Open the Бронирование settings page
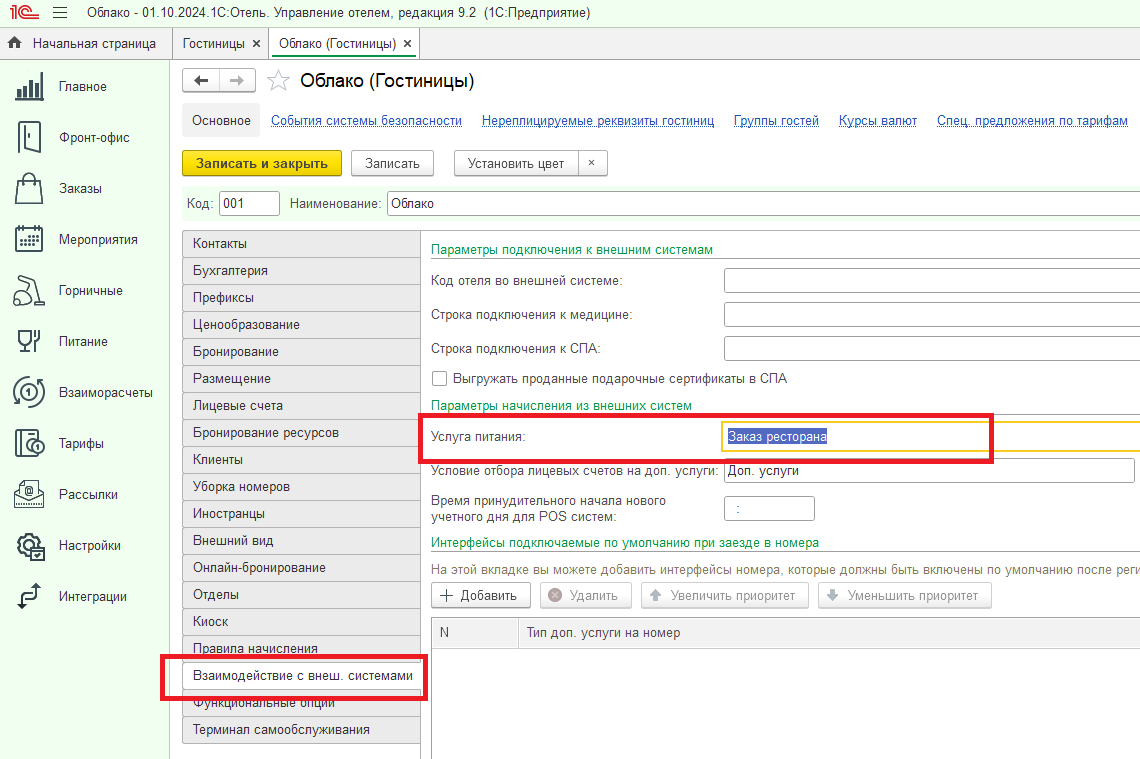Viewport: 1140px width, 759px height. click(x=301, y=351)
